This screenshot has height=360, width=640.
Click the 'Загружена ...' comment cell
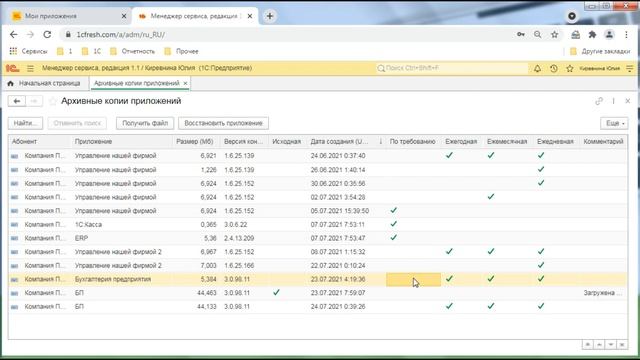pos(602,293)
